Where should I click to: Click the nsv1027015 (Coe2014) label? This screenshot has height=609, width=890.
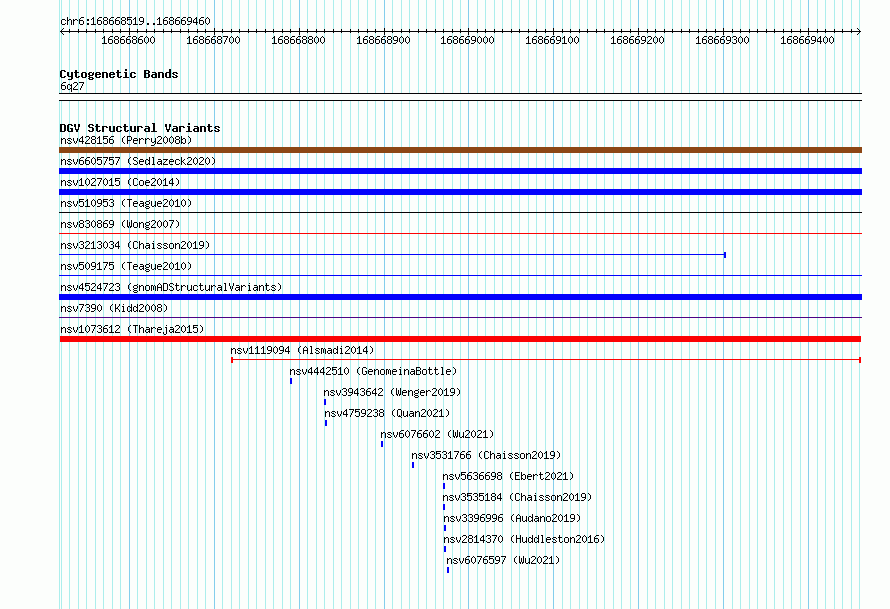pyautogui.click(x=120, y=182)
